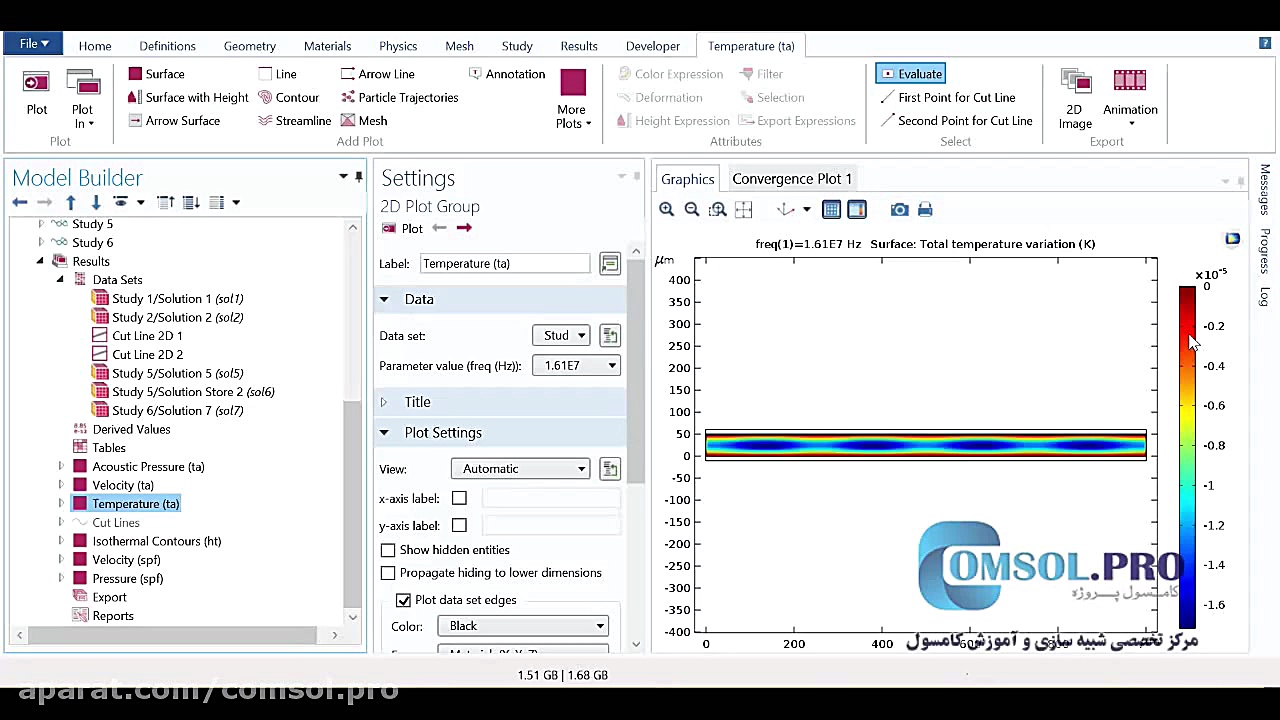Move node down in Model Builder
The width and height of the screenshot is (1280, 720).
coord(96,202)
